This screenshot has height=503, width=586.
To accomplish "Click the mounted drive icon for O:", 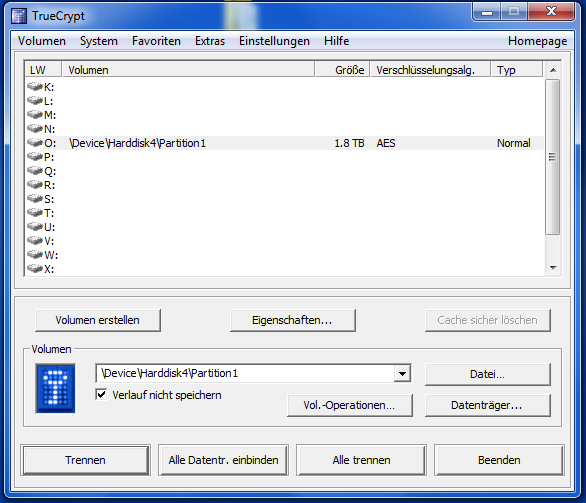I will (35, 143).
